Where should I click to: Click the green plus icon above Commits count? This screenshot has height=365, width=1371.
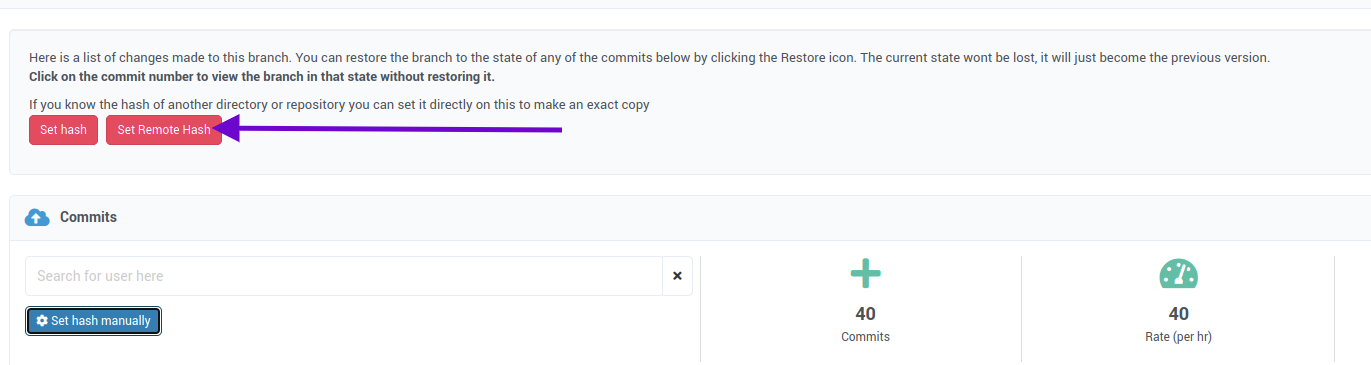(865, 274)
